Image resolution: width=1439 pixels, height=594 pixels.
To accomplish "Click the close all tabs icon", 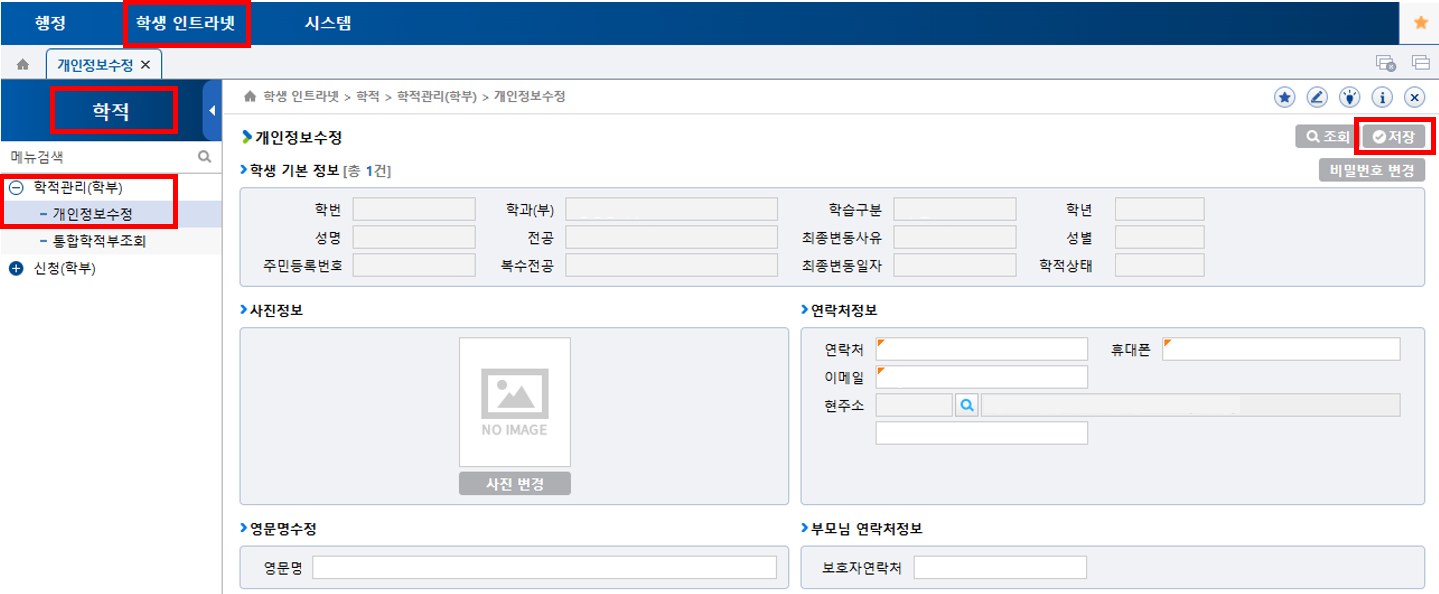I will coord(1385,63).
